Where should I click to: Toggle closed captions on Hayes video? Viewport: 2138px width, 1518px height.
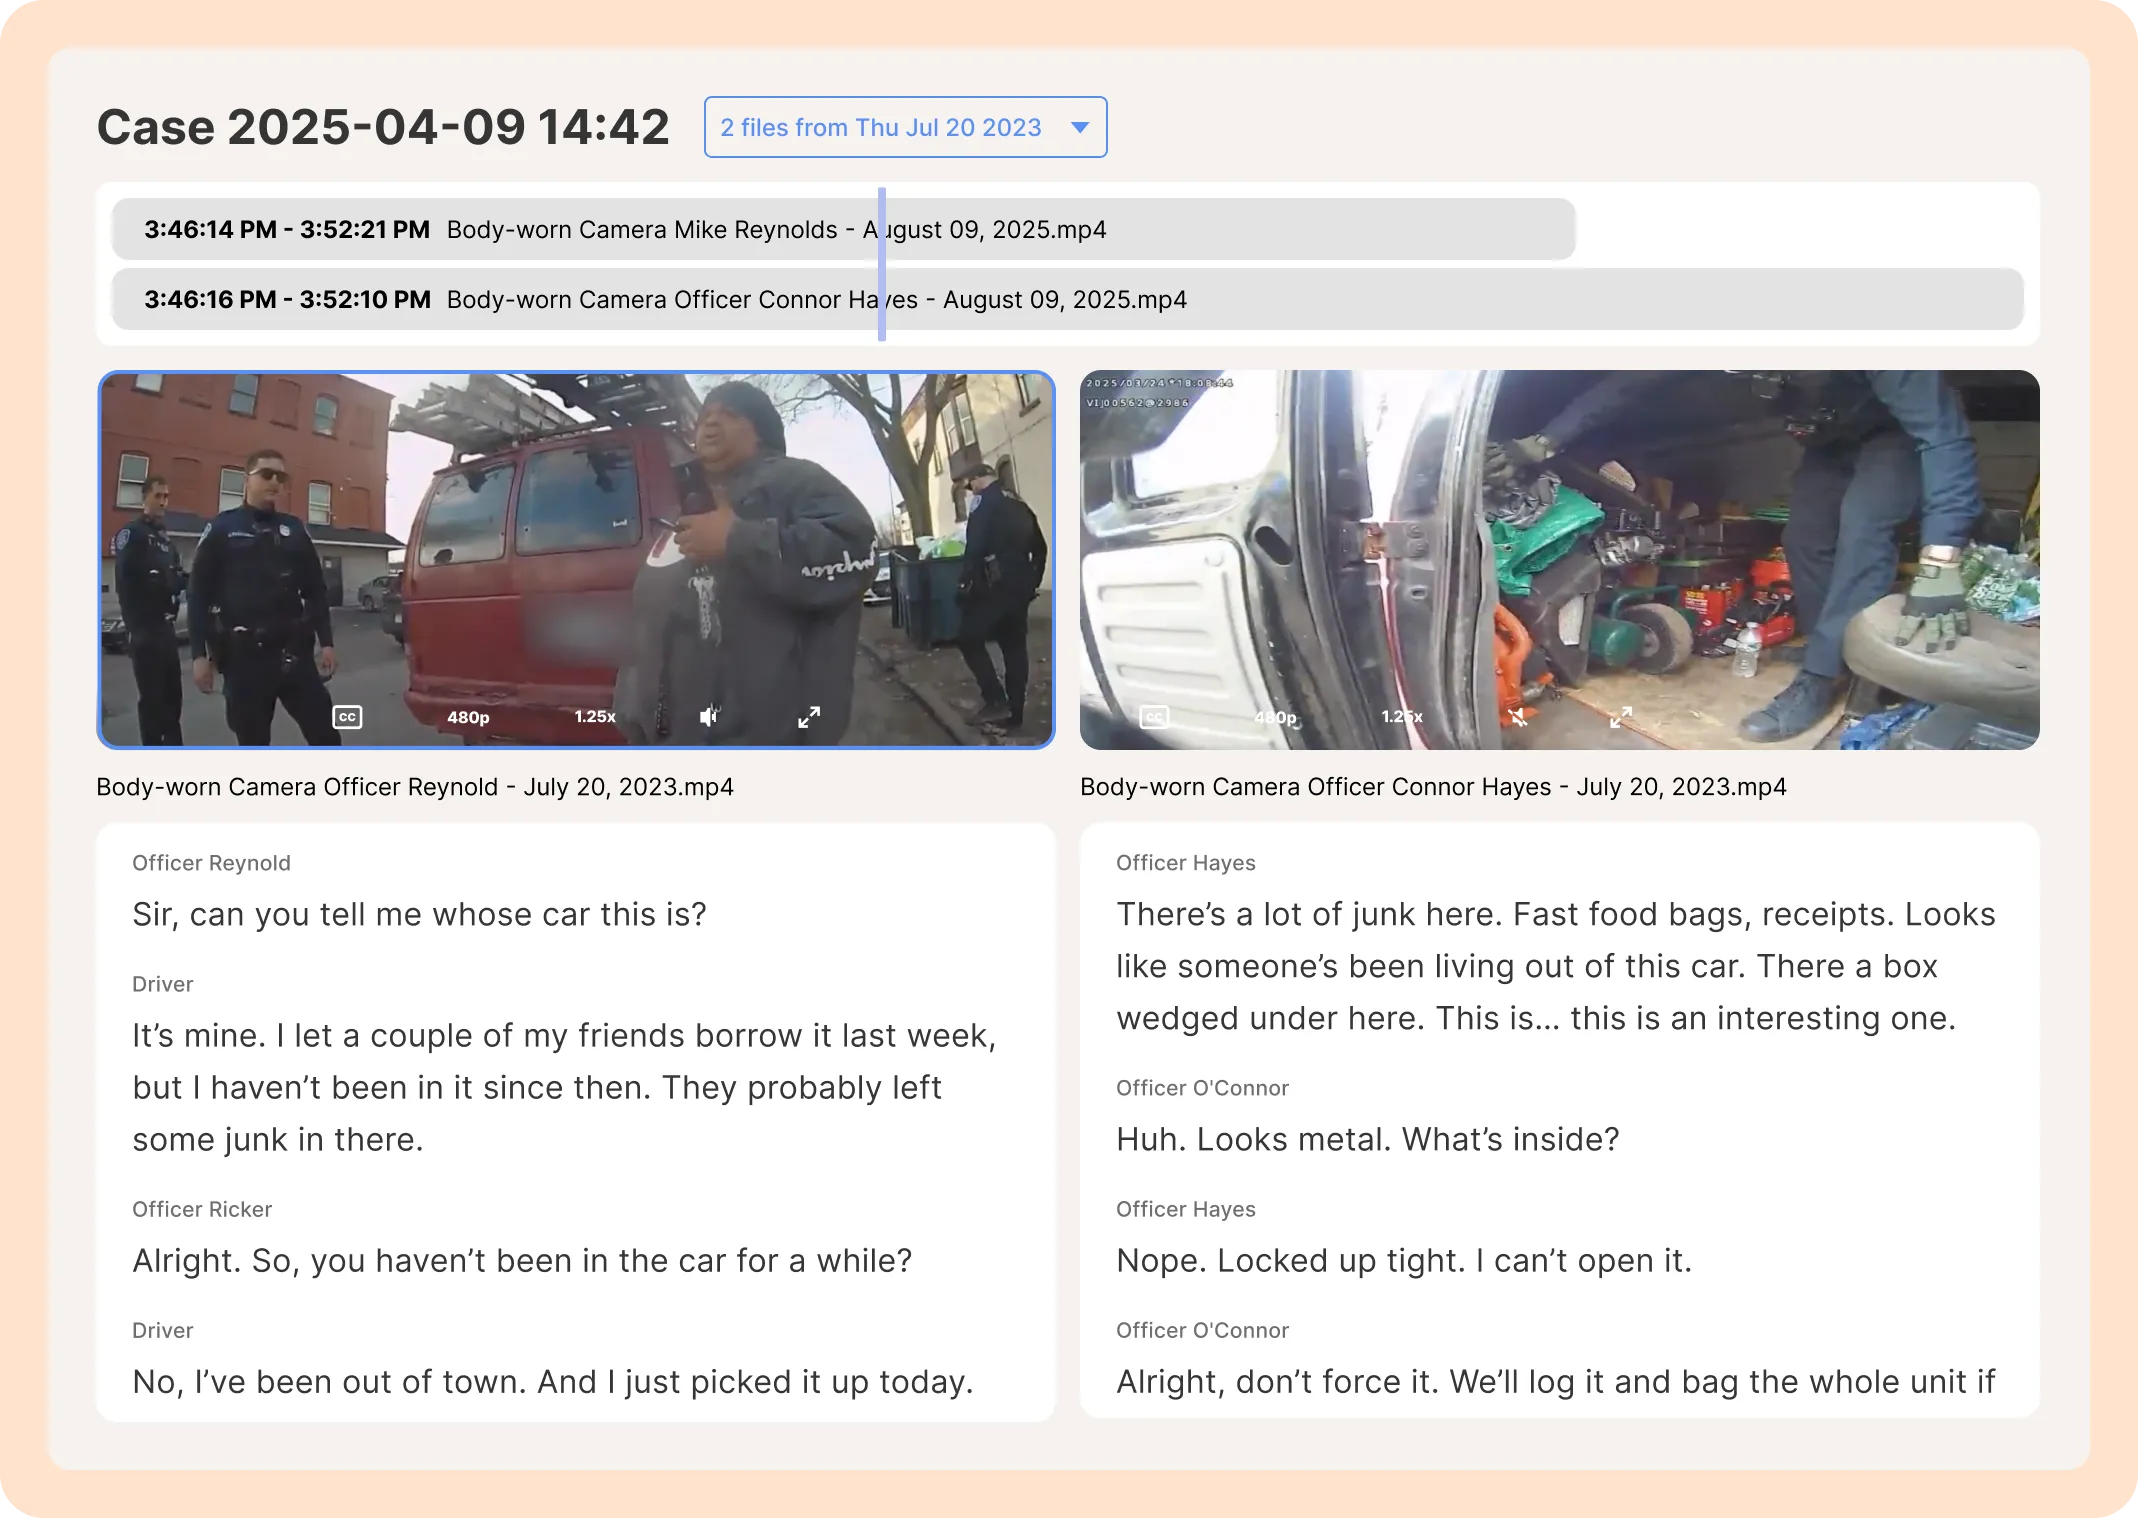tap(1154, 717)
